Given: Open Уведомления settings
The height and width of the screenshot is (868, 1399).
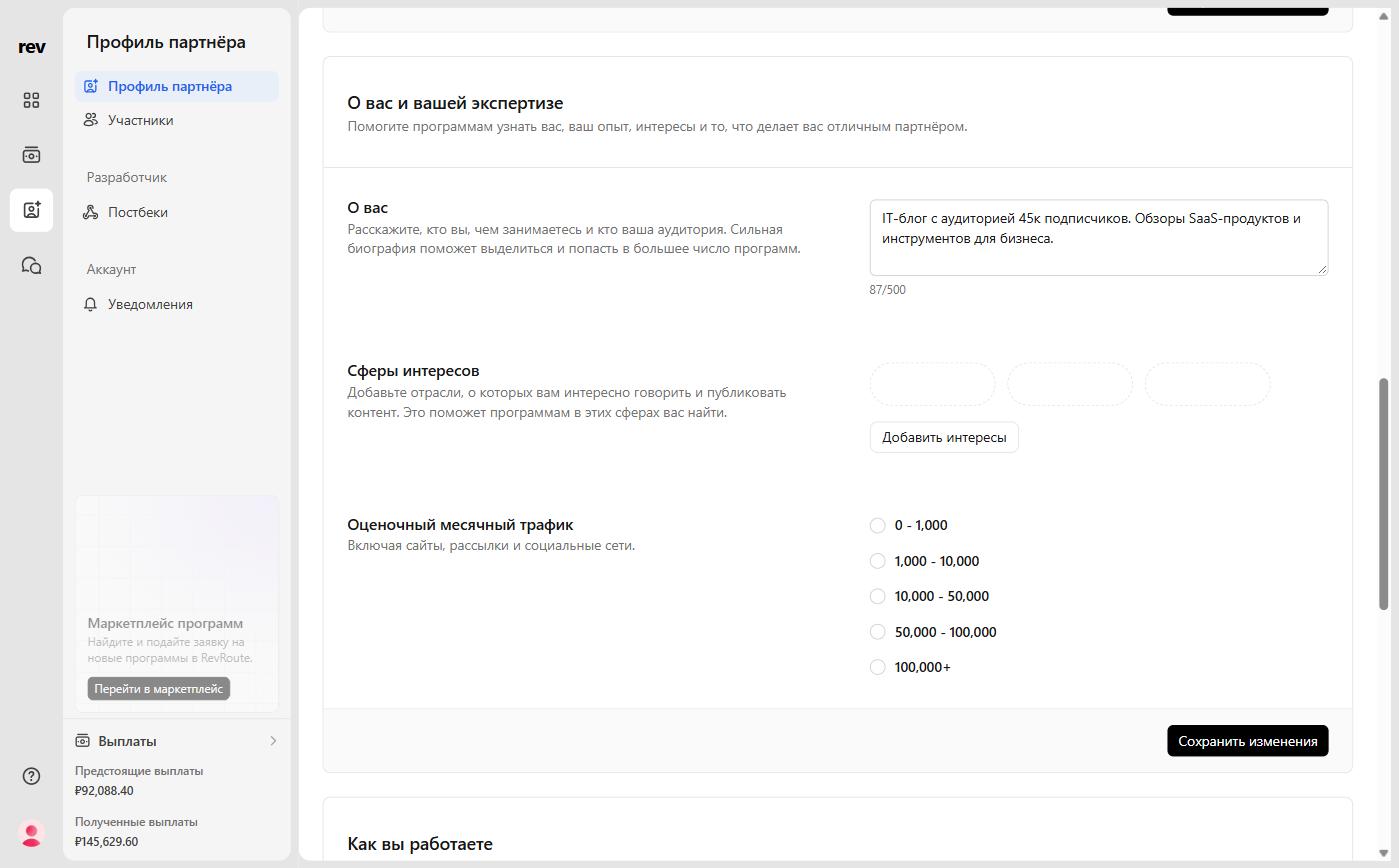Looking at the screenshot, I should click(x=177, y=304).
